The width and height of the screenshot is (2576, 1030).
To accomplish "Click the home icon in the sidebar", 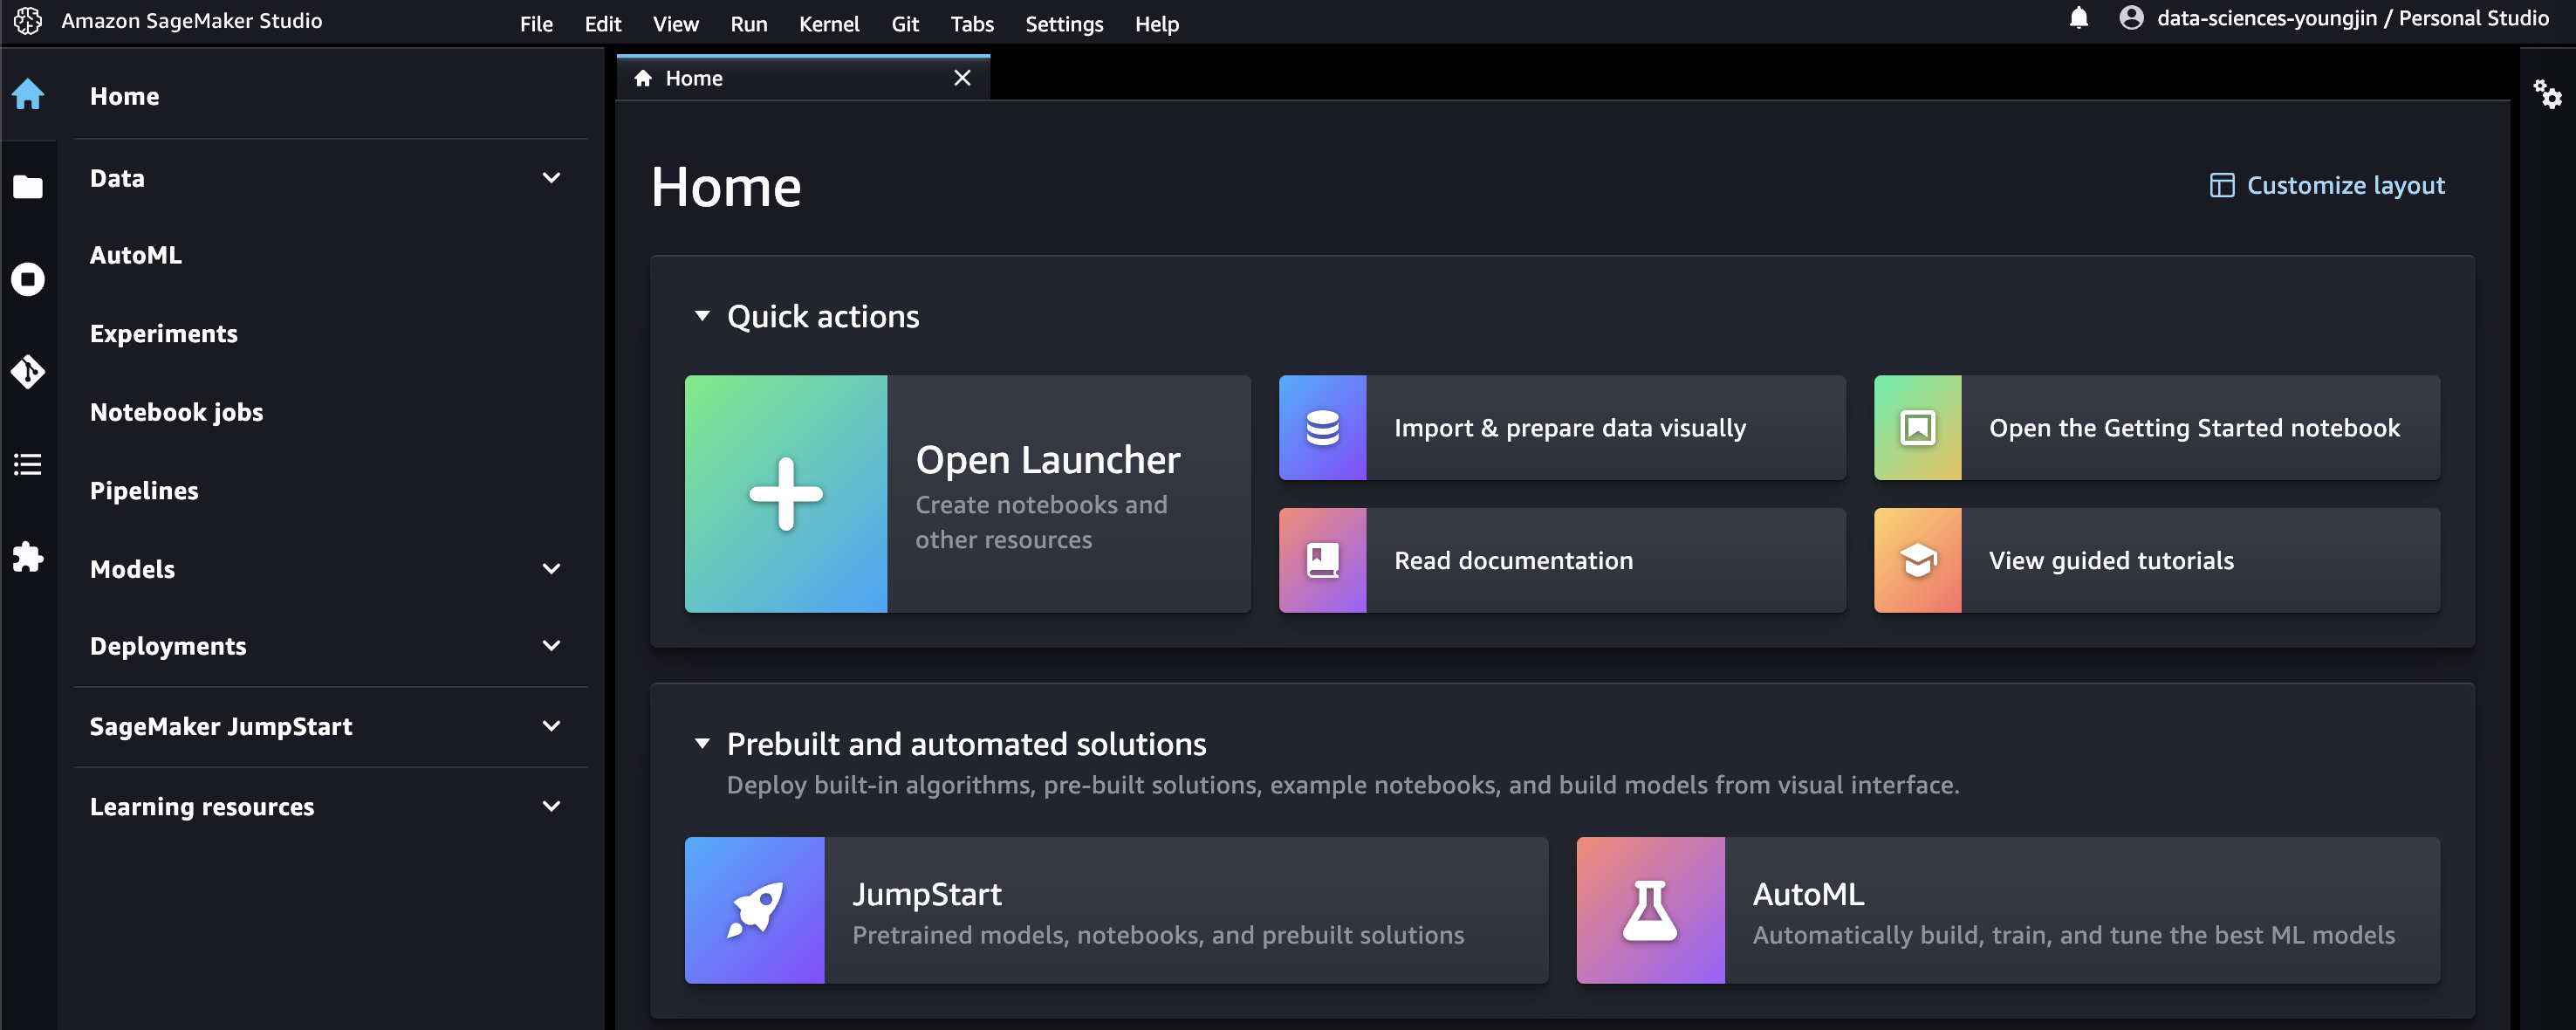I will pos(28,95).
